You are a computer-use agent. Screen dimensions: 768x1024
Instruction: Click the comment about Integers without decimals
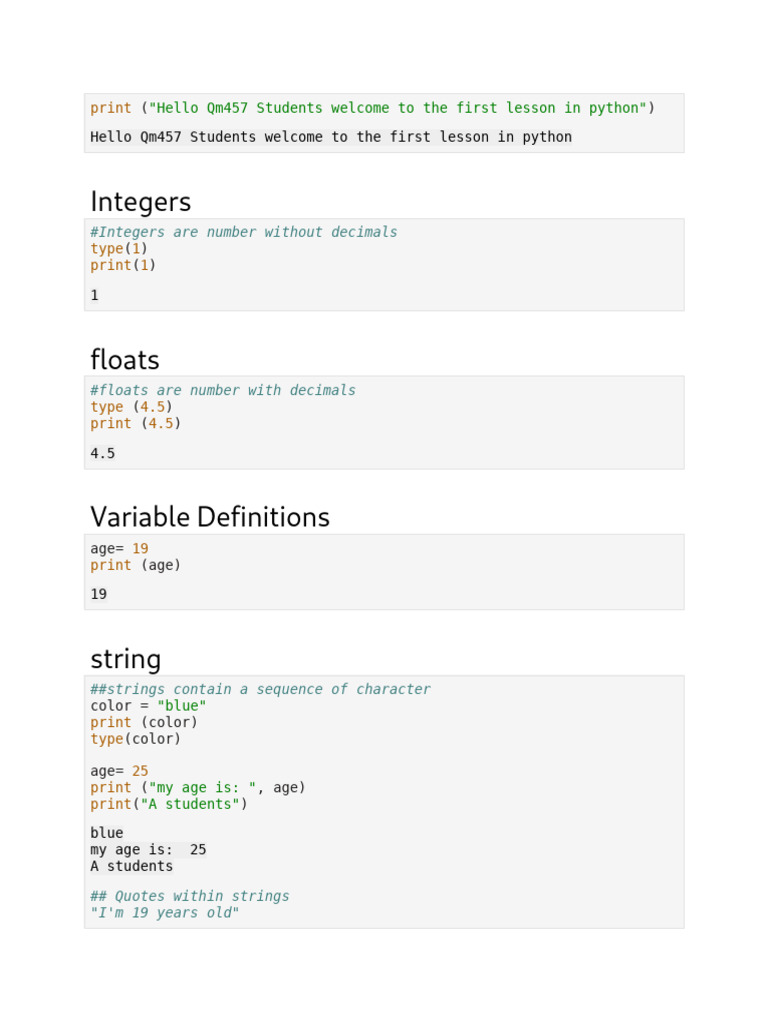(x=244, y=232)
